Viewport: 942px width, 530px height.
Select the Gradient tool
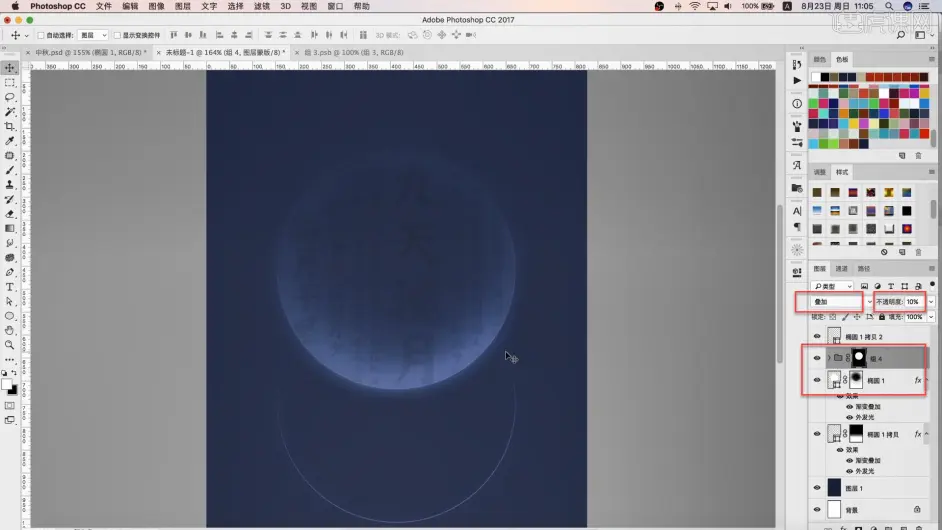(x=10, y=228)
